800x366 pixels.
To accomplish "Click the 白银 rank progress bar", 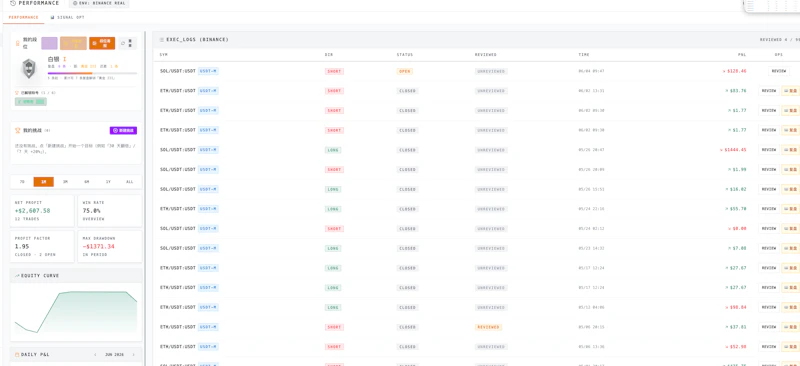I will [92, 73].
